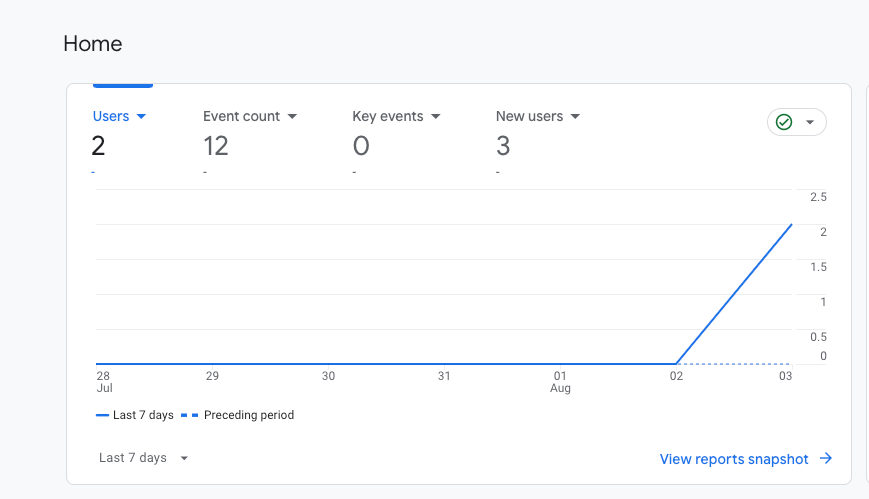
Task: Switch to the Key events tab
Action: [x=388, y=116]
